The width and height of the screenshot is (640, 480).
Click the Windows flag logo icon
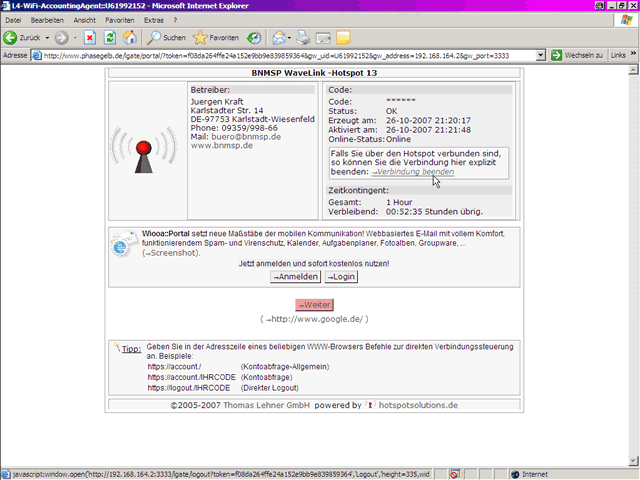point(626,20)
